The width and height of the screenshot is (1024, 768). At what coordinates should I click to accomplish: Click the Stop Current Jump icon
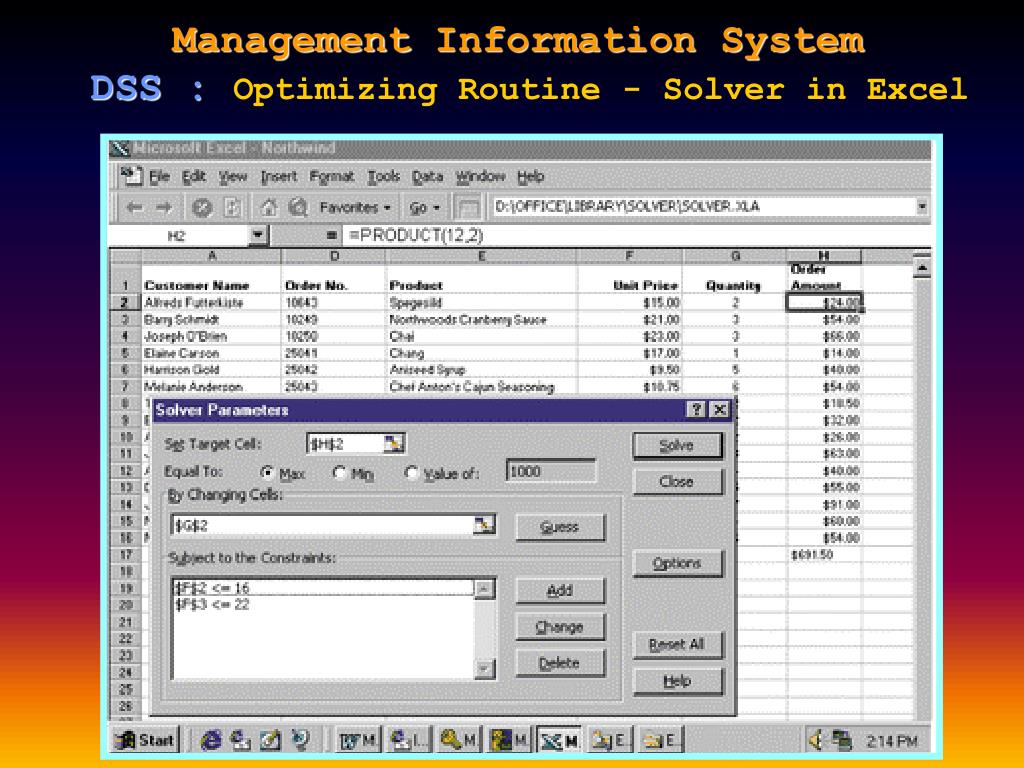[x=202, y=208]
